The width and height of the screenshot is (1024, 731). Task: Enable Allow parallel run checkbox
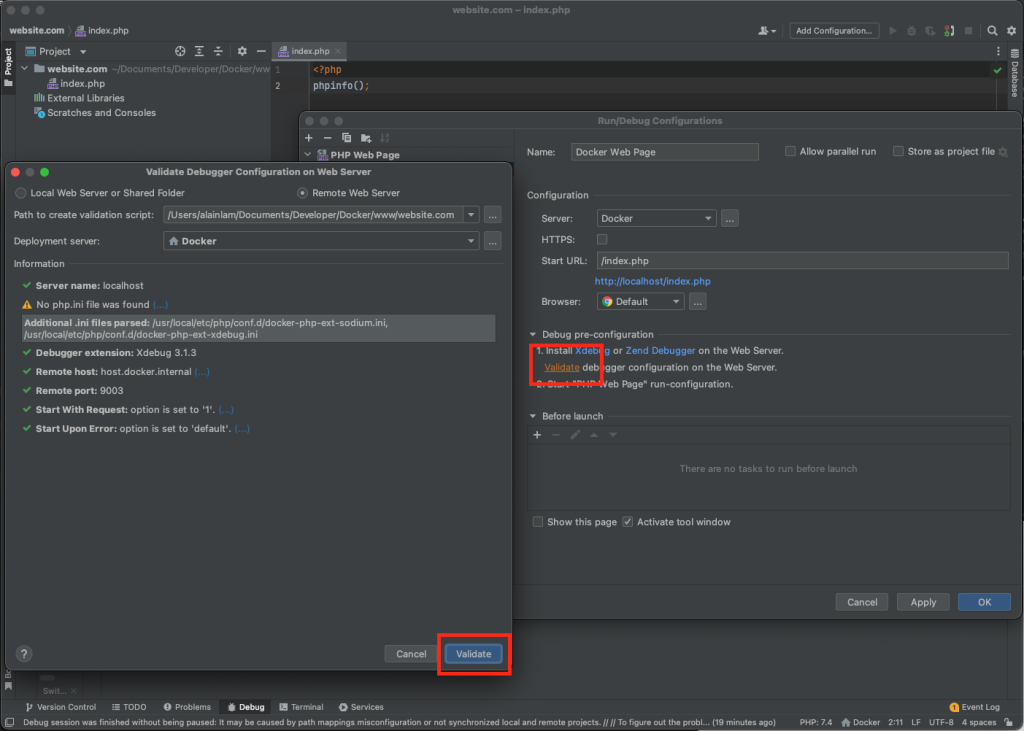790,152
